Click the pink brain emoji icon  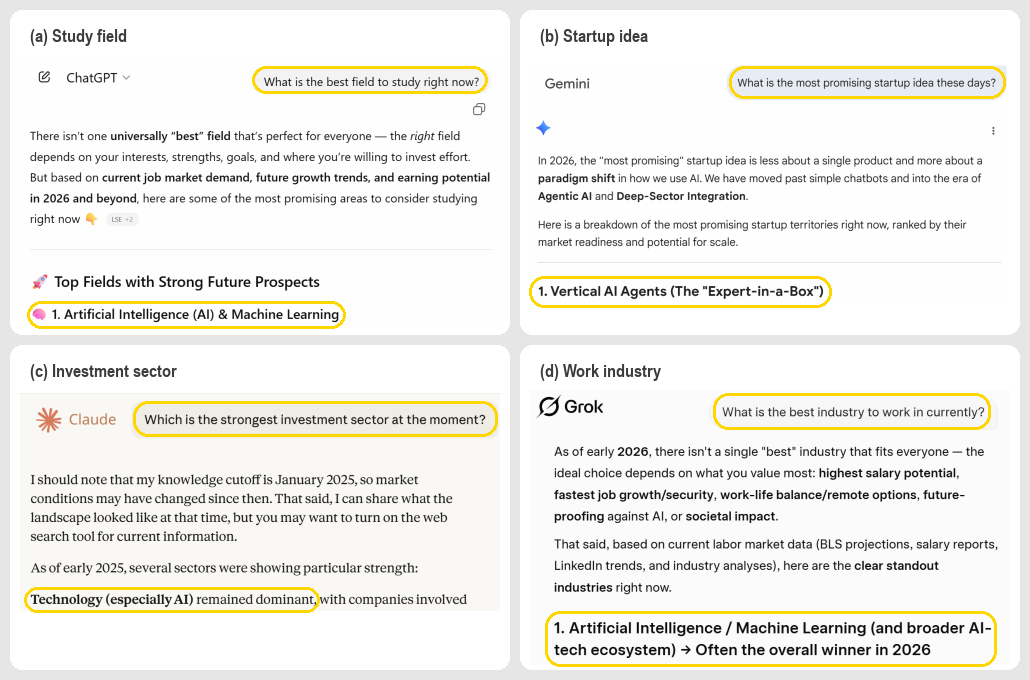coord(39,315)
